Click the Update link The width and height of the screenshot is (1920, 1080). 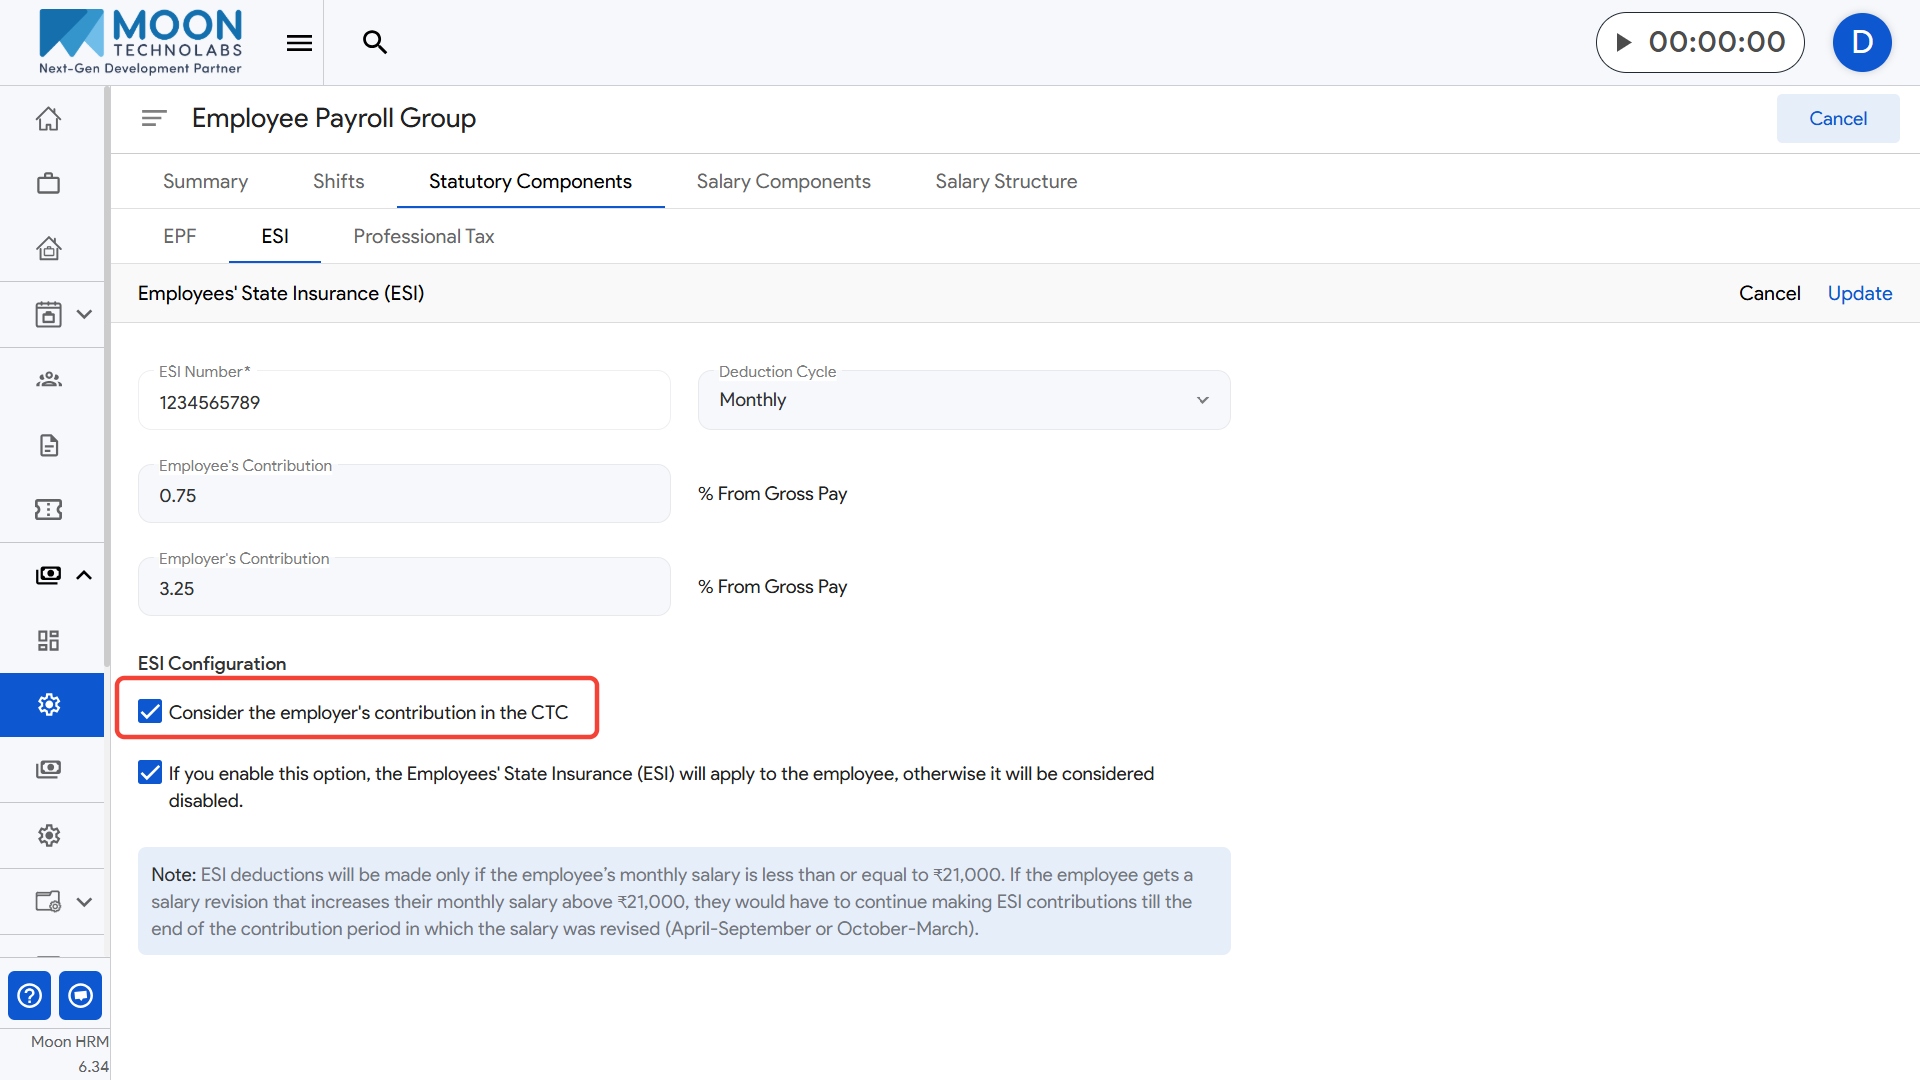[x=1859, y=293]
